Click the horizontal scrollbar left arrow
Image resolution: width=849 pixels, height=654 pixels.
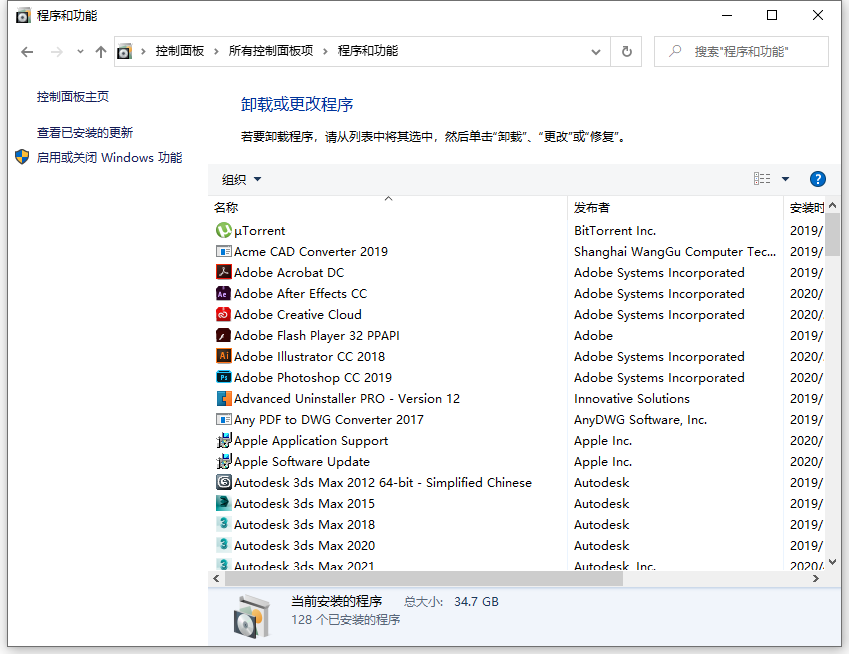[x=217, y=579]
